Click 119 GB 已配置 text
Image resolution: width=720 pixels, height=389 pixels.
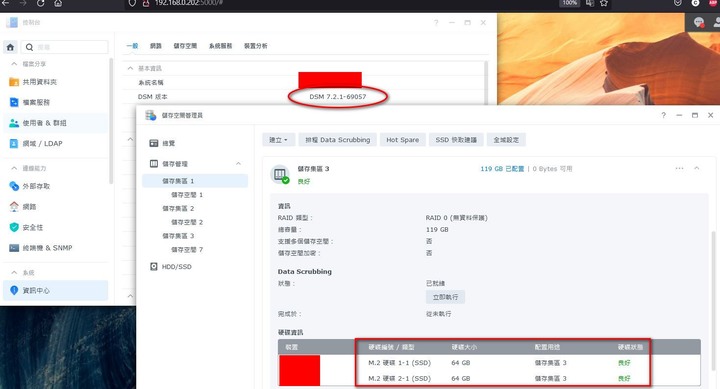tap(502, 169)
